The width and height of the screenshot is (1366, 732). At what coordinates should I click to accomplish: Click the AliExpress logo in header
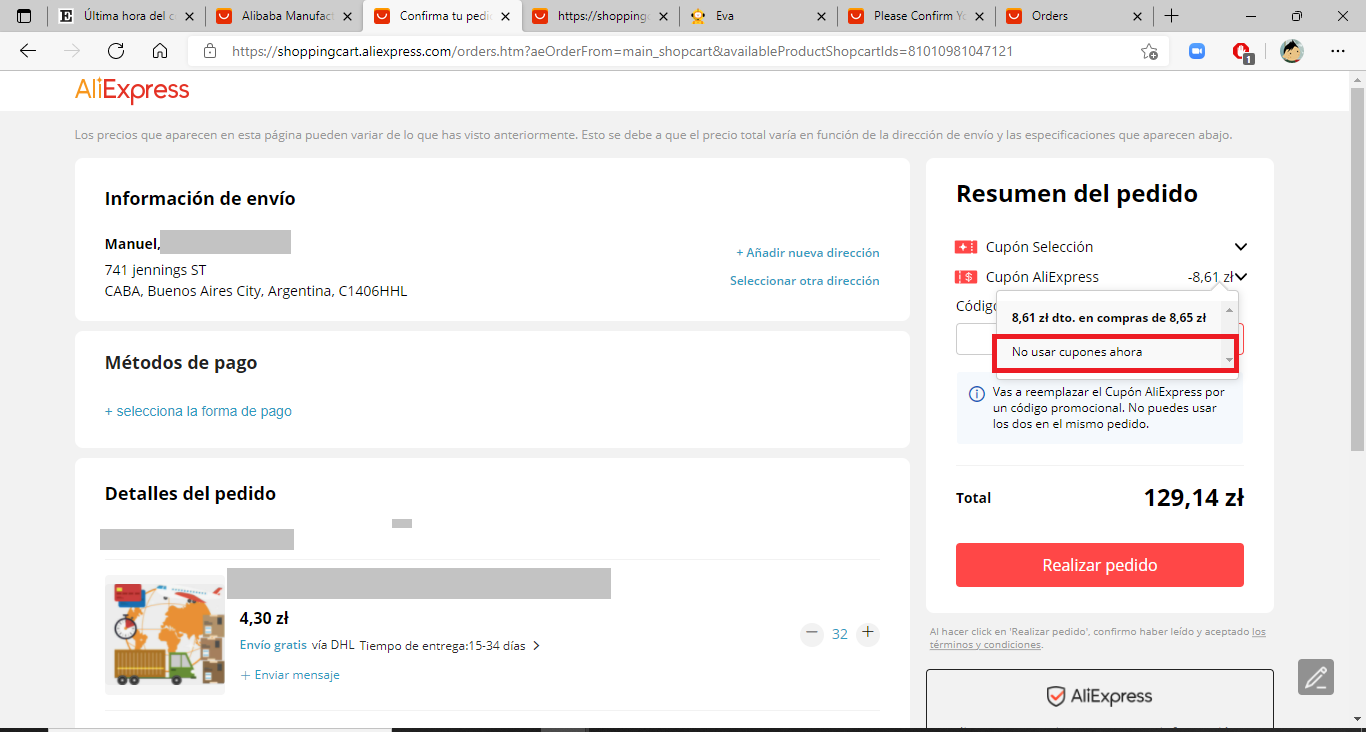[132, 91]
